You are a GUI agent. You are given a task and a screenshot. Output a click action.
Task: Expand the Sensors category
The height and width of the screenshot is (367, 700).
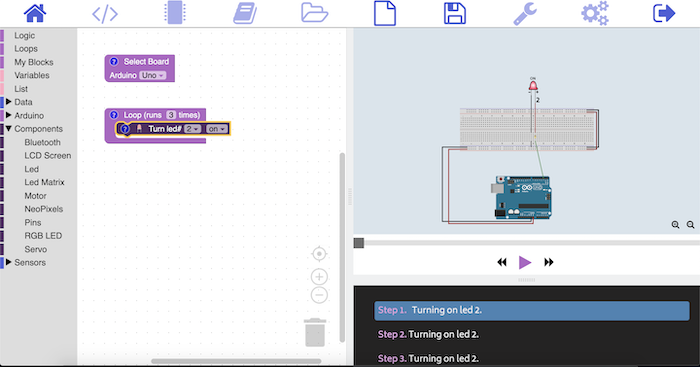(x=30, y=263)
